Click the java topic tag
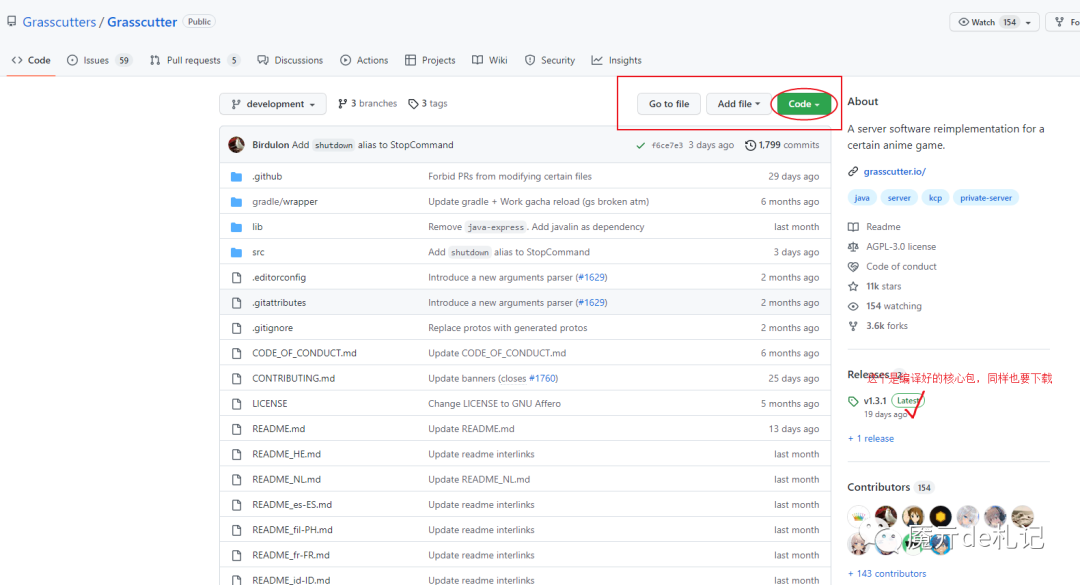The image size is (1080, 585). point(862,198)
